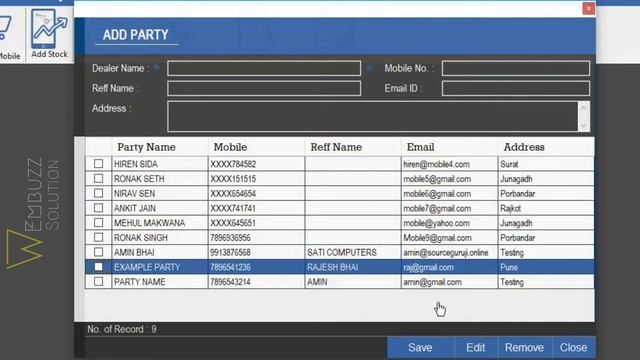Toggle the EXAMPLE PARTY row checkbox
This screenshot has height=360, width=640.
(98, 267)
